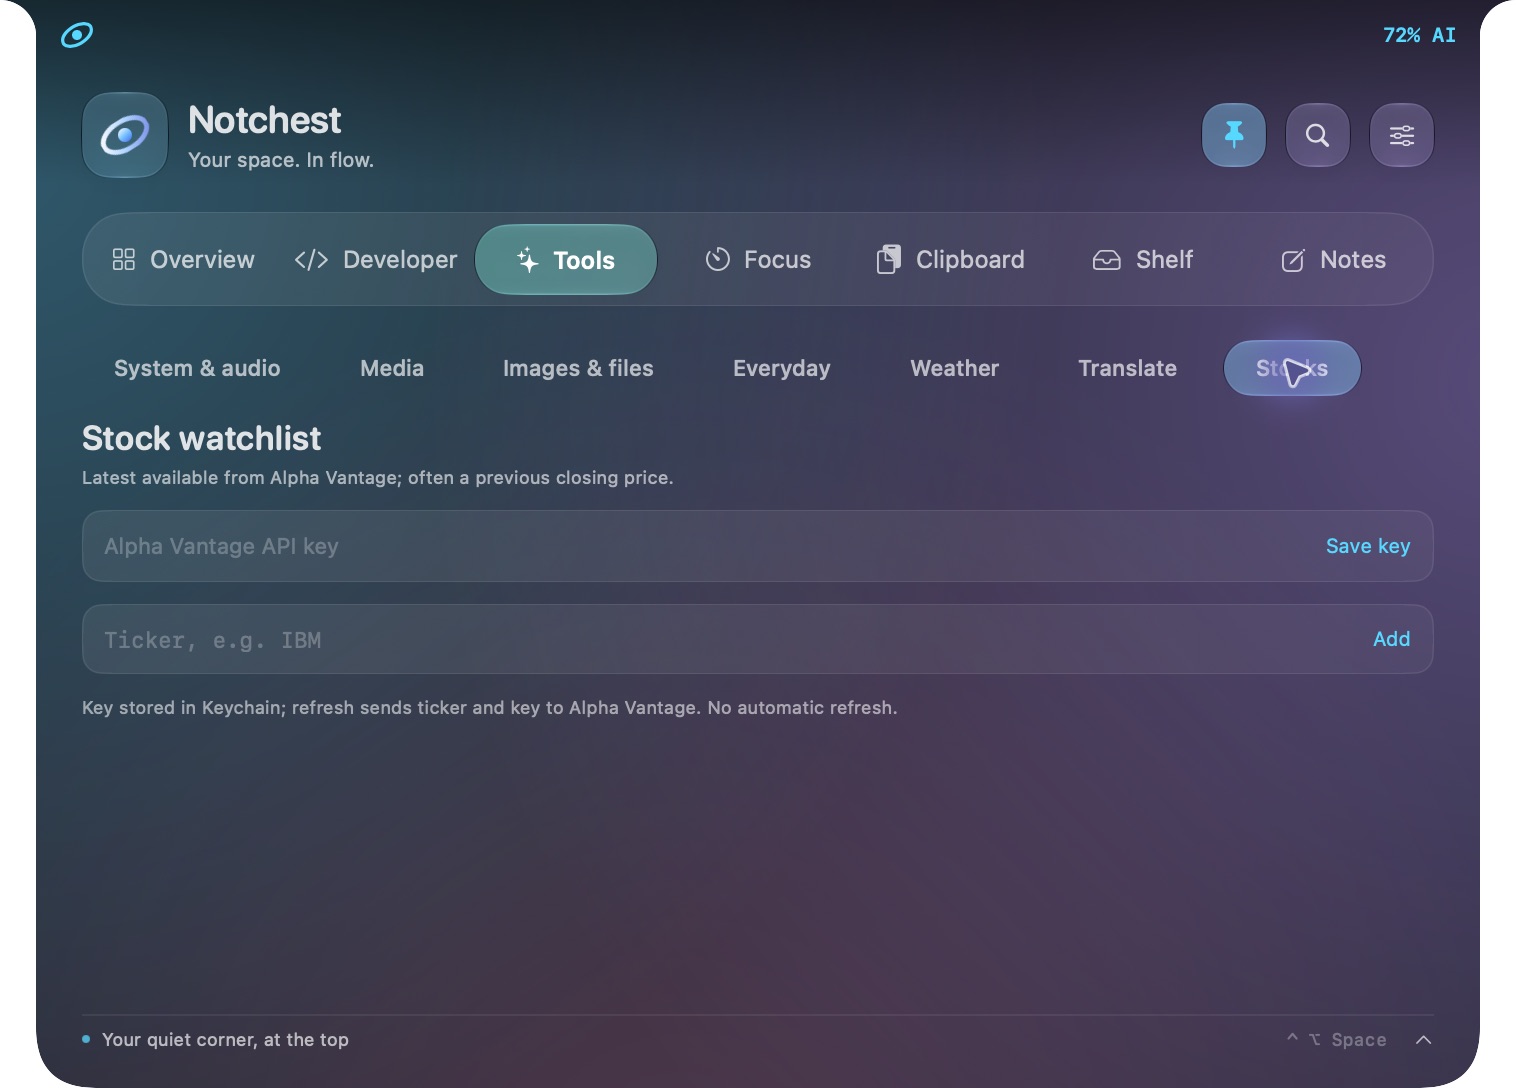Open the Translate sub-tab
The height and width of the screenshot is (1088, 1516).
(1127, 368)
